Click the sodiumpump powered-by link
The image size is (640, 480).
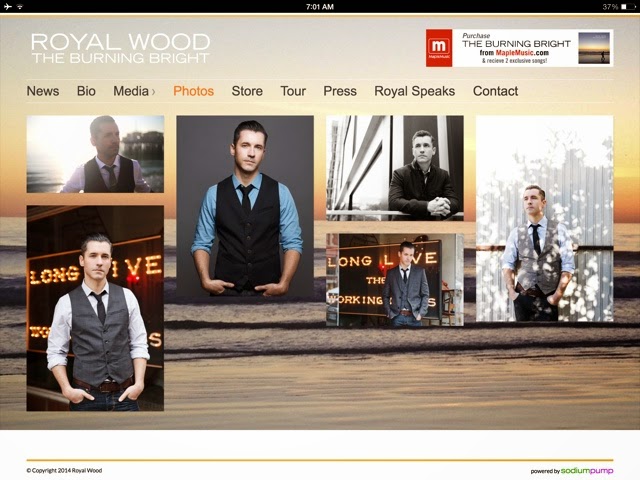point(585,470)
